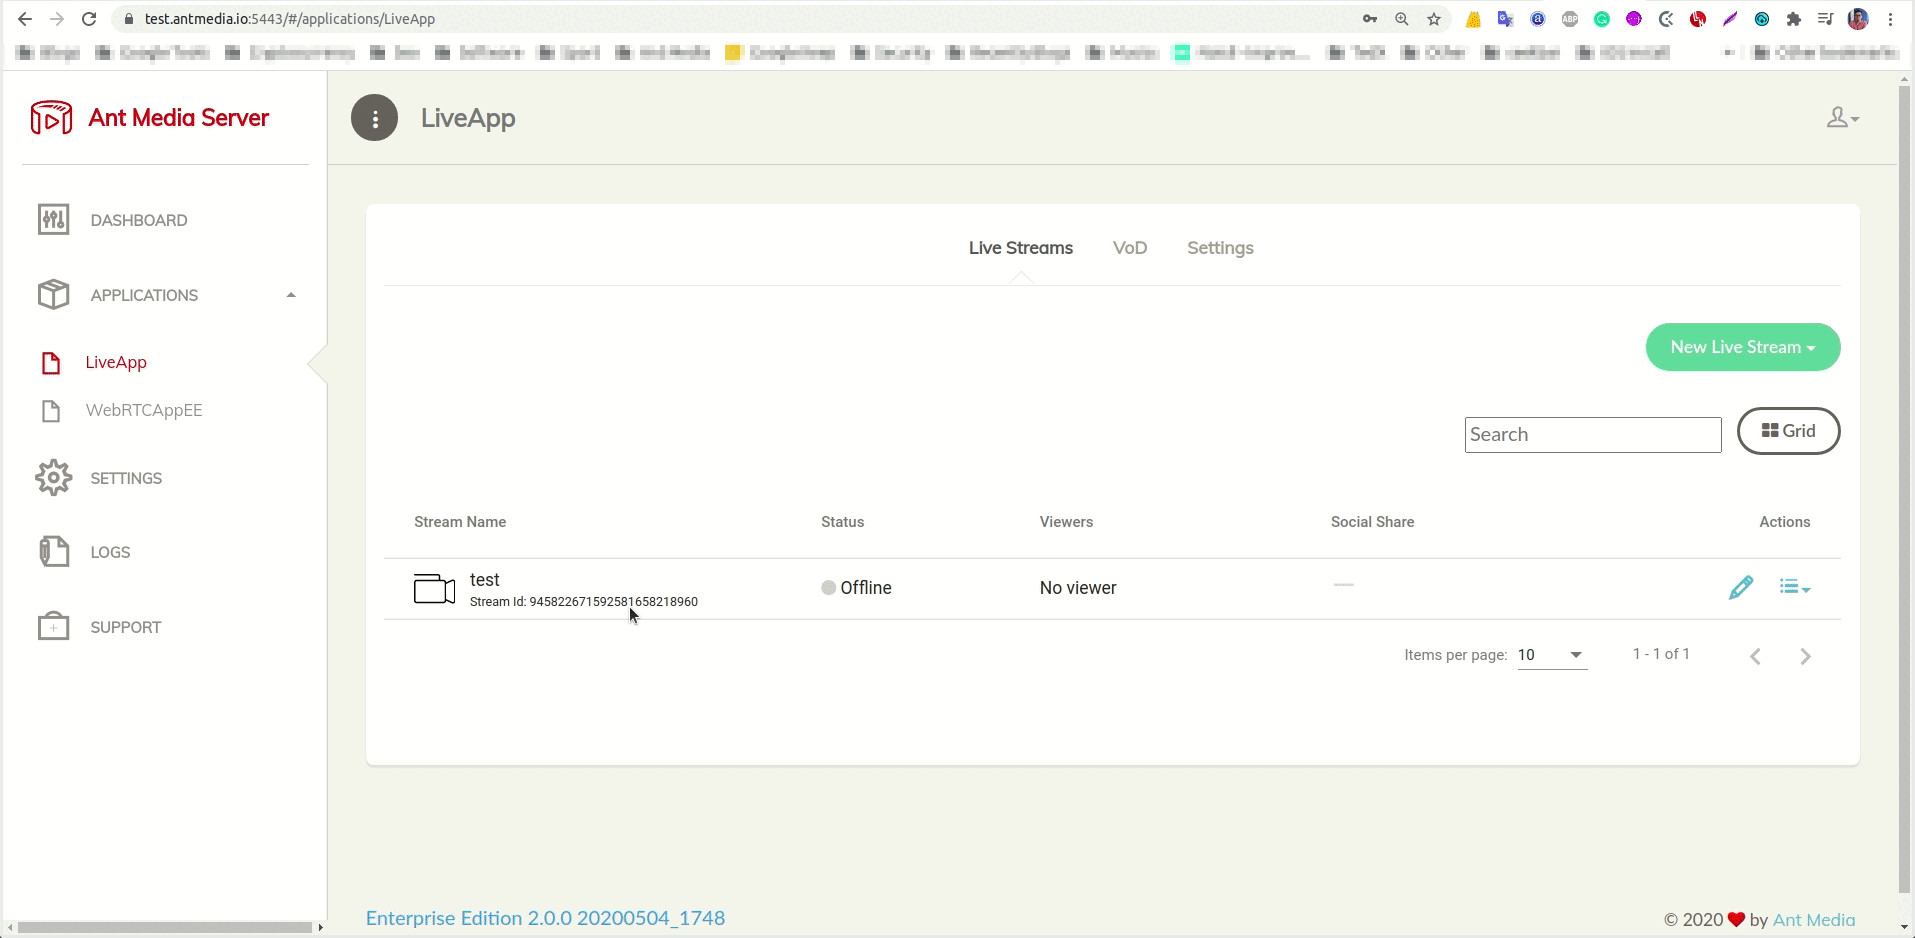Click the Ant Media Server logo icon
The height and width of the screenshot is (938, 1915).
point(51,117)
